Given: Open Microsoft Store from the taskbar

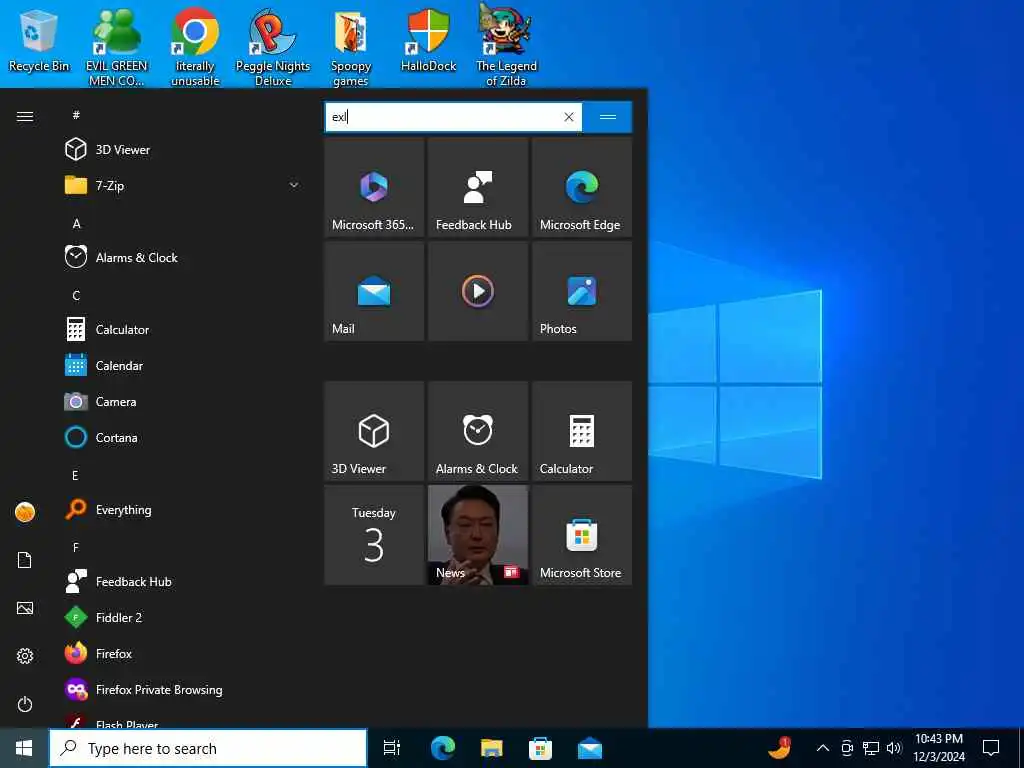Looking at the screenshot, I should click(x=540, y=748).
